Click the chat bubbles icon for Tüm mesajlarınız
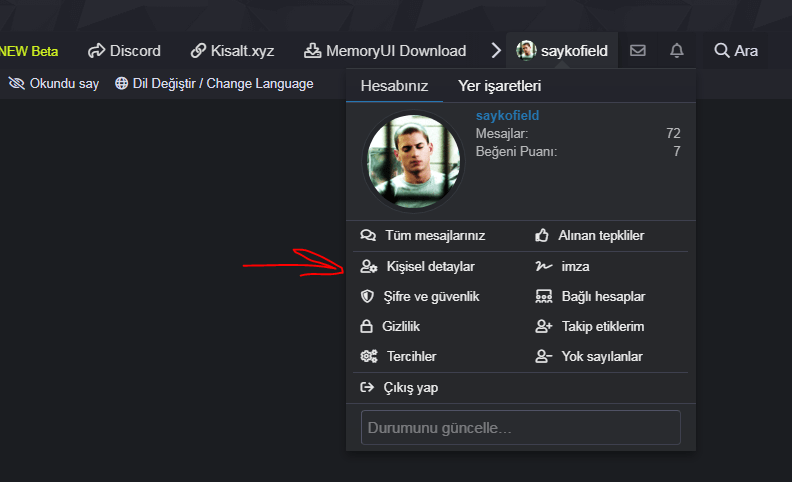The width and height of the screenshot is (792, 482). (x=368, y=235)
